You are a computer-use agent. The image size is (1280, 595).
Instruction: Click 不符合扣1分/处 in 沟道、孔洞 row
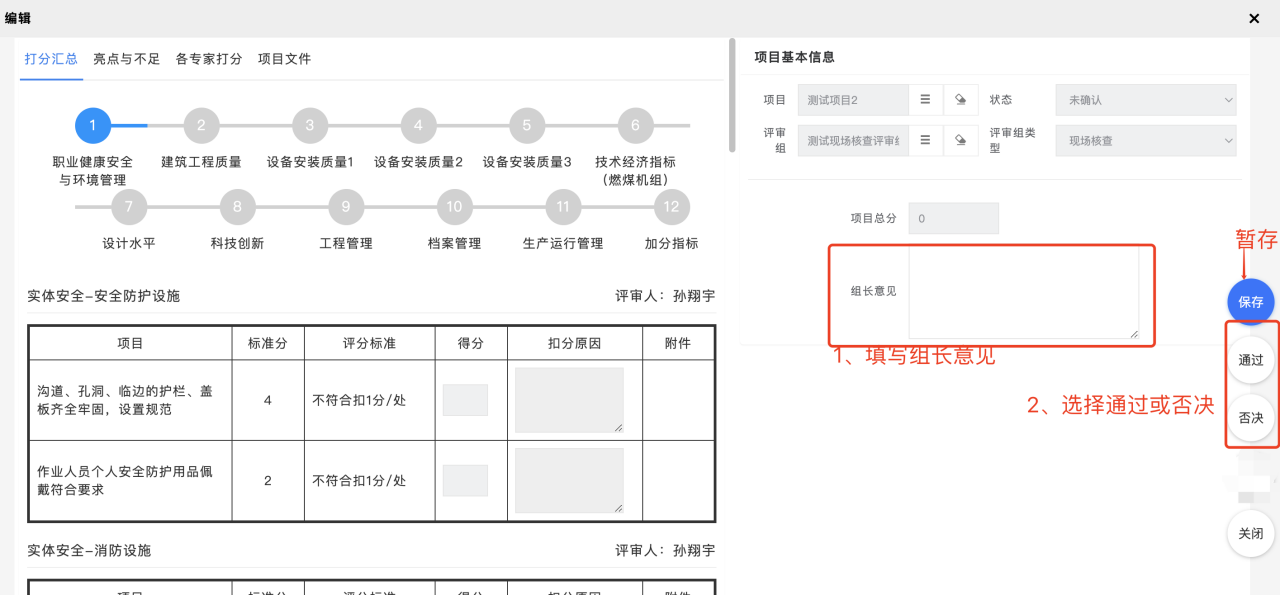[x=359, y=400]
